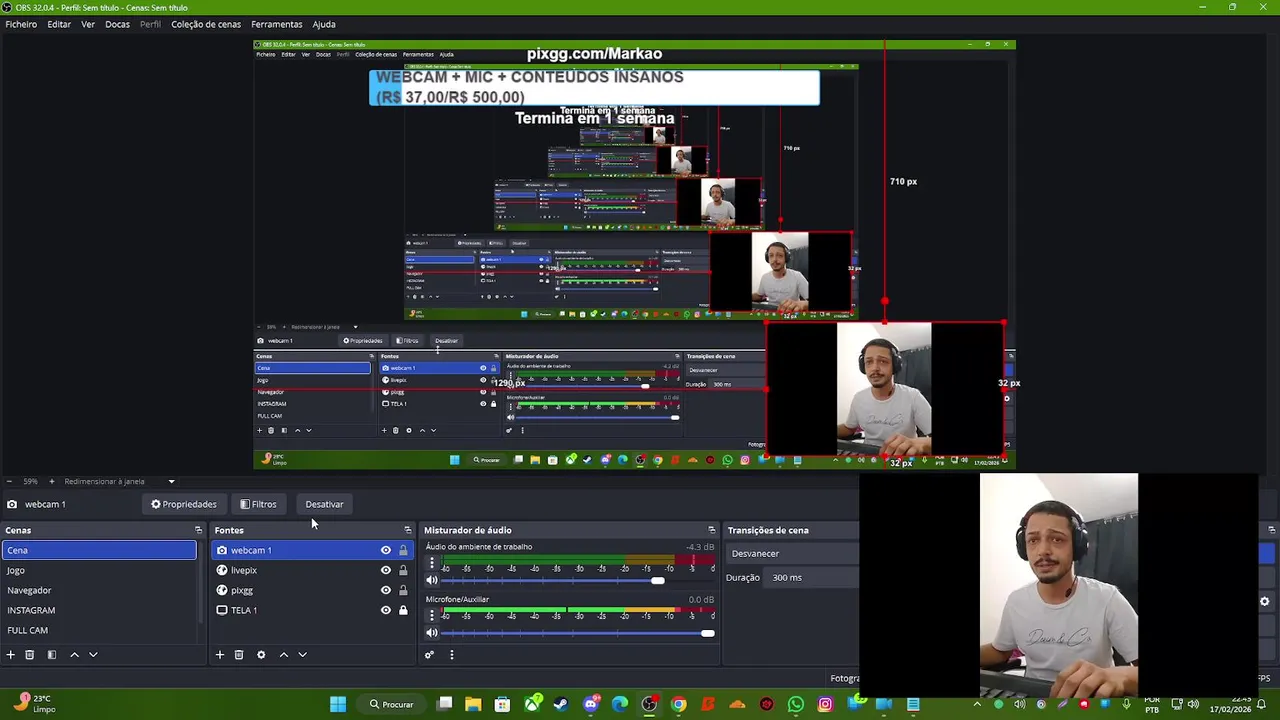Select the Navegador scene
This screenshot has width=1280, height=720.
(x=100, y=590)
